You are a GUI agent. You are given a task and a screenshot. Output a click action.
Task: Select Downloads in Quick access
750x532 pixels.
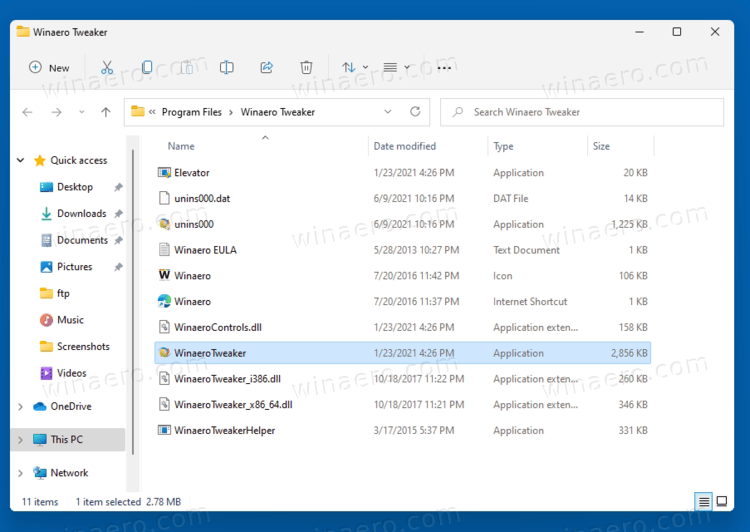[x=81, y=213]
